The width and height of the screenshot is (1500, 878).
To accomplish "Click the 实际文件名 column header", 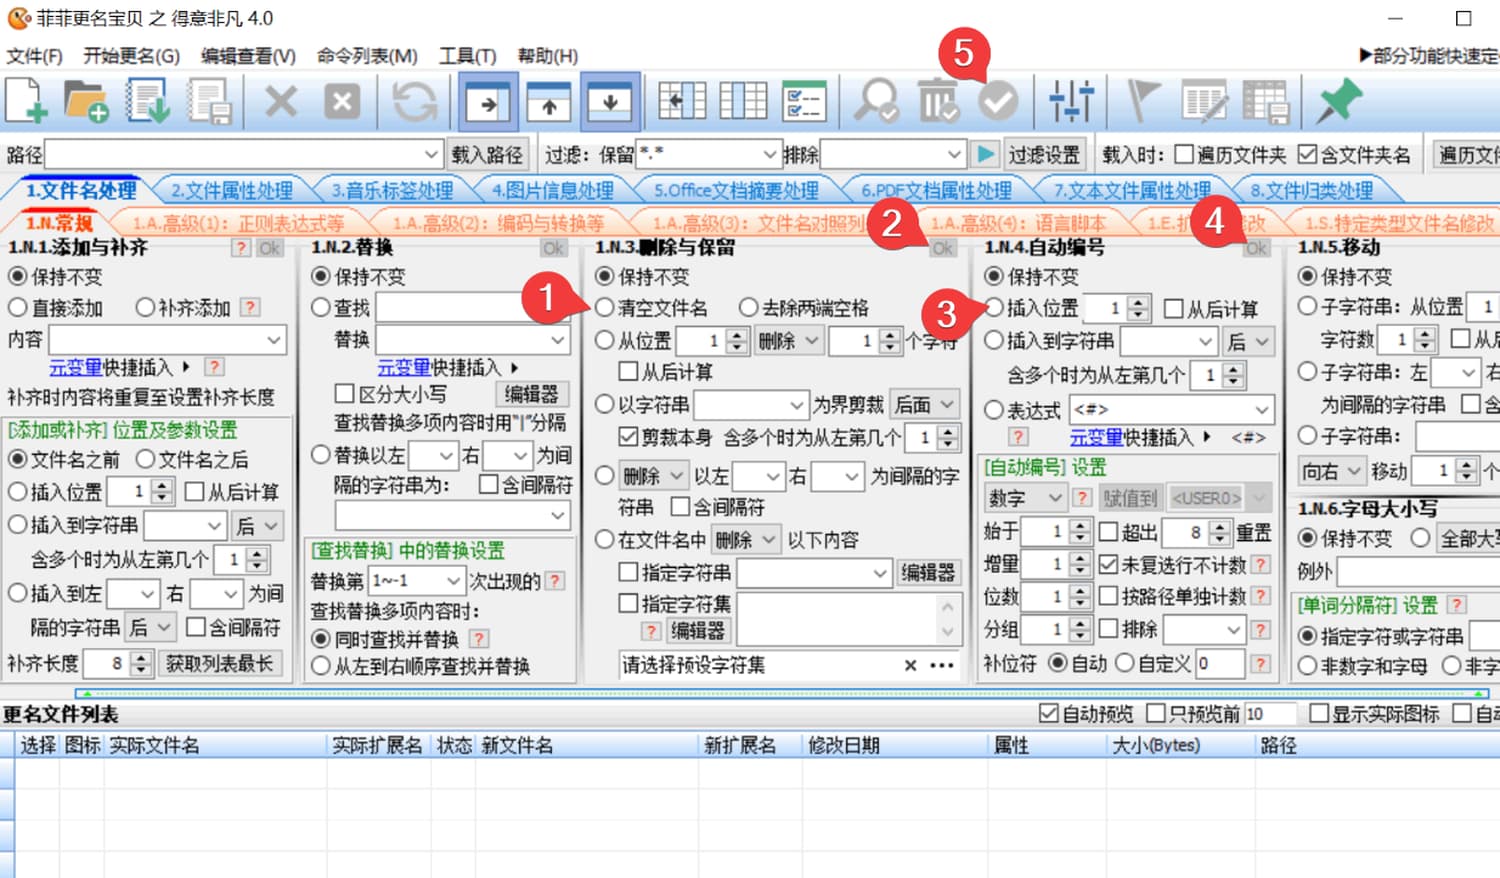I will coord(155,745).
